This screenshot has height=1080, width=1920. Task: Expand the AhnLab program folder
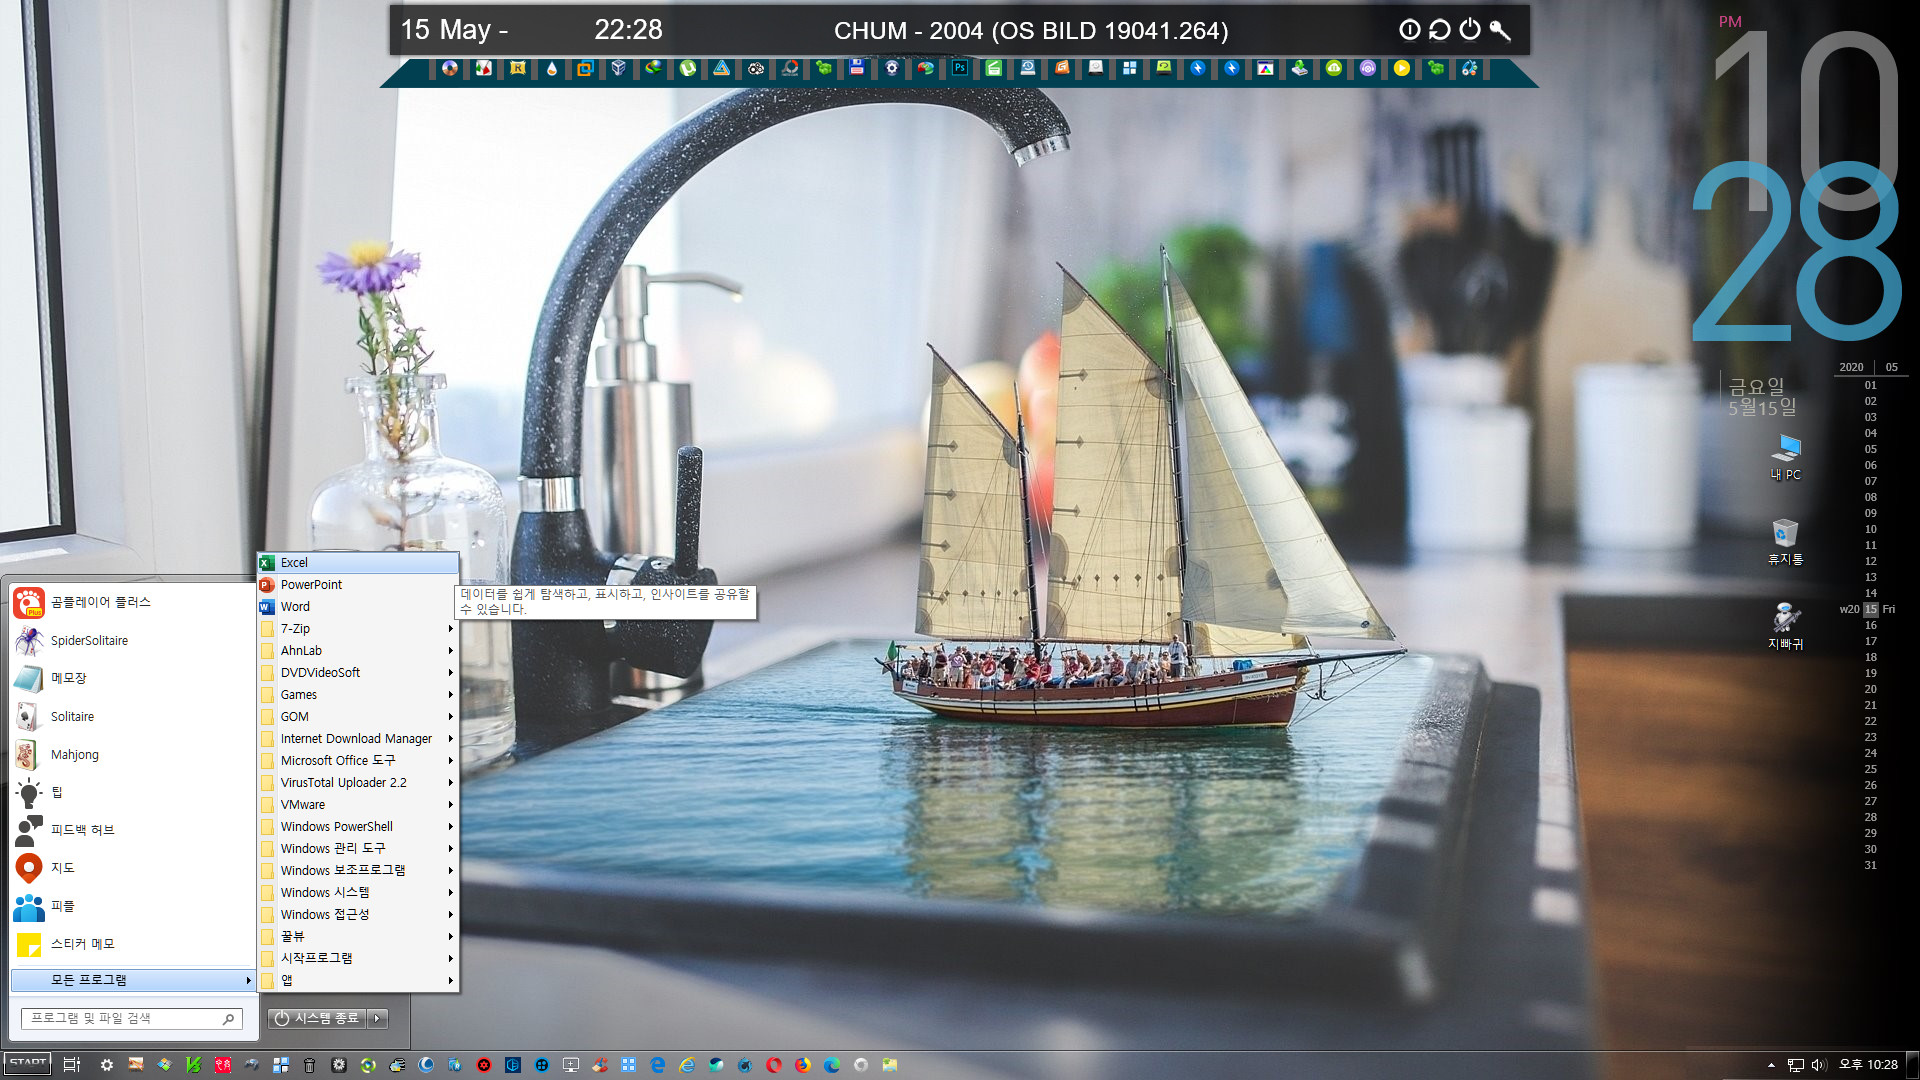point(358,651)
